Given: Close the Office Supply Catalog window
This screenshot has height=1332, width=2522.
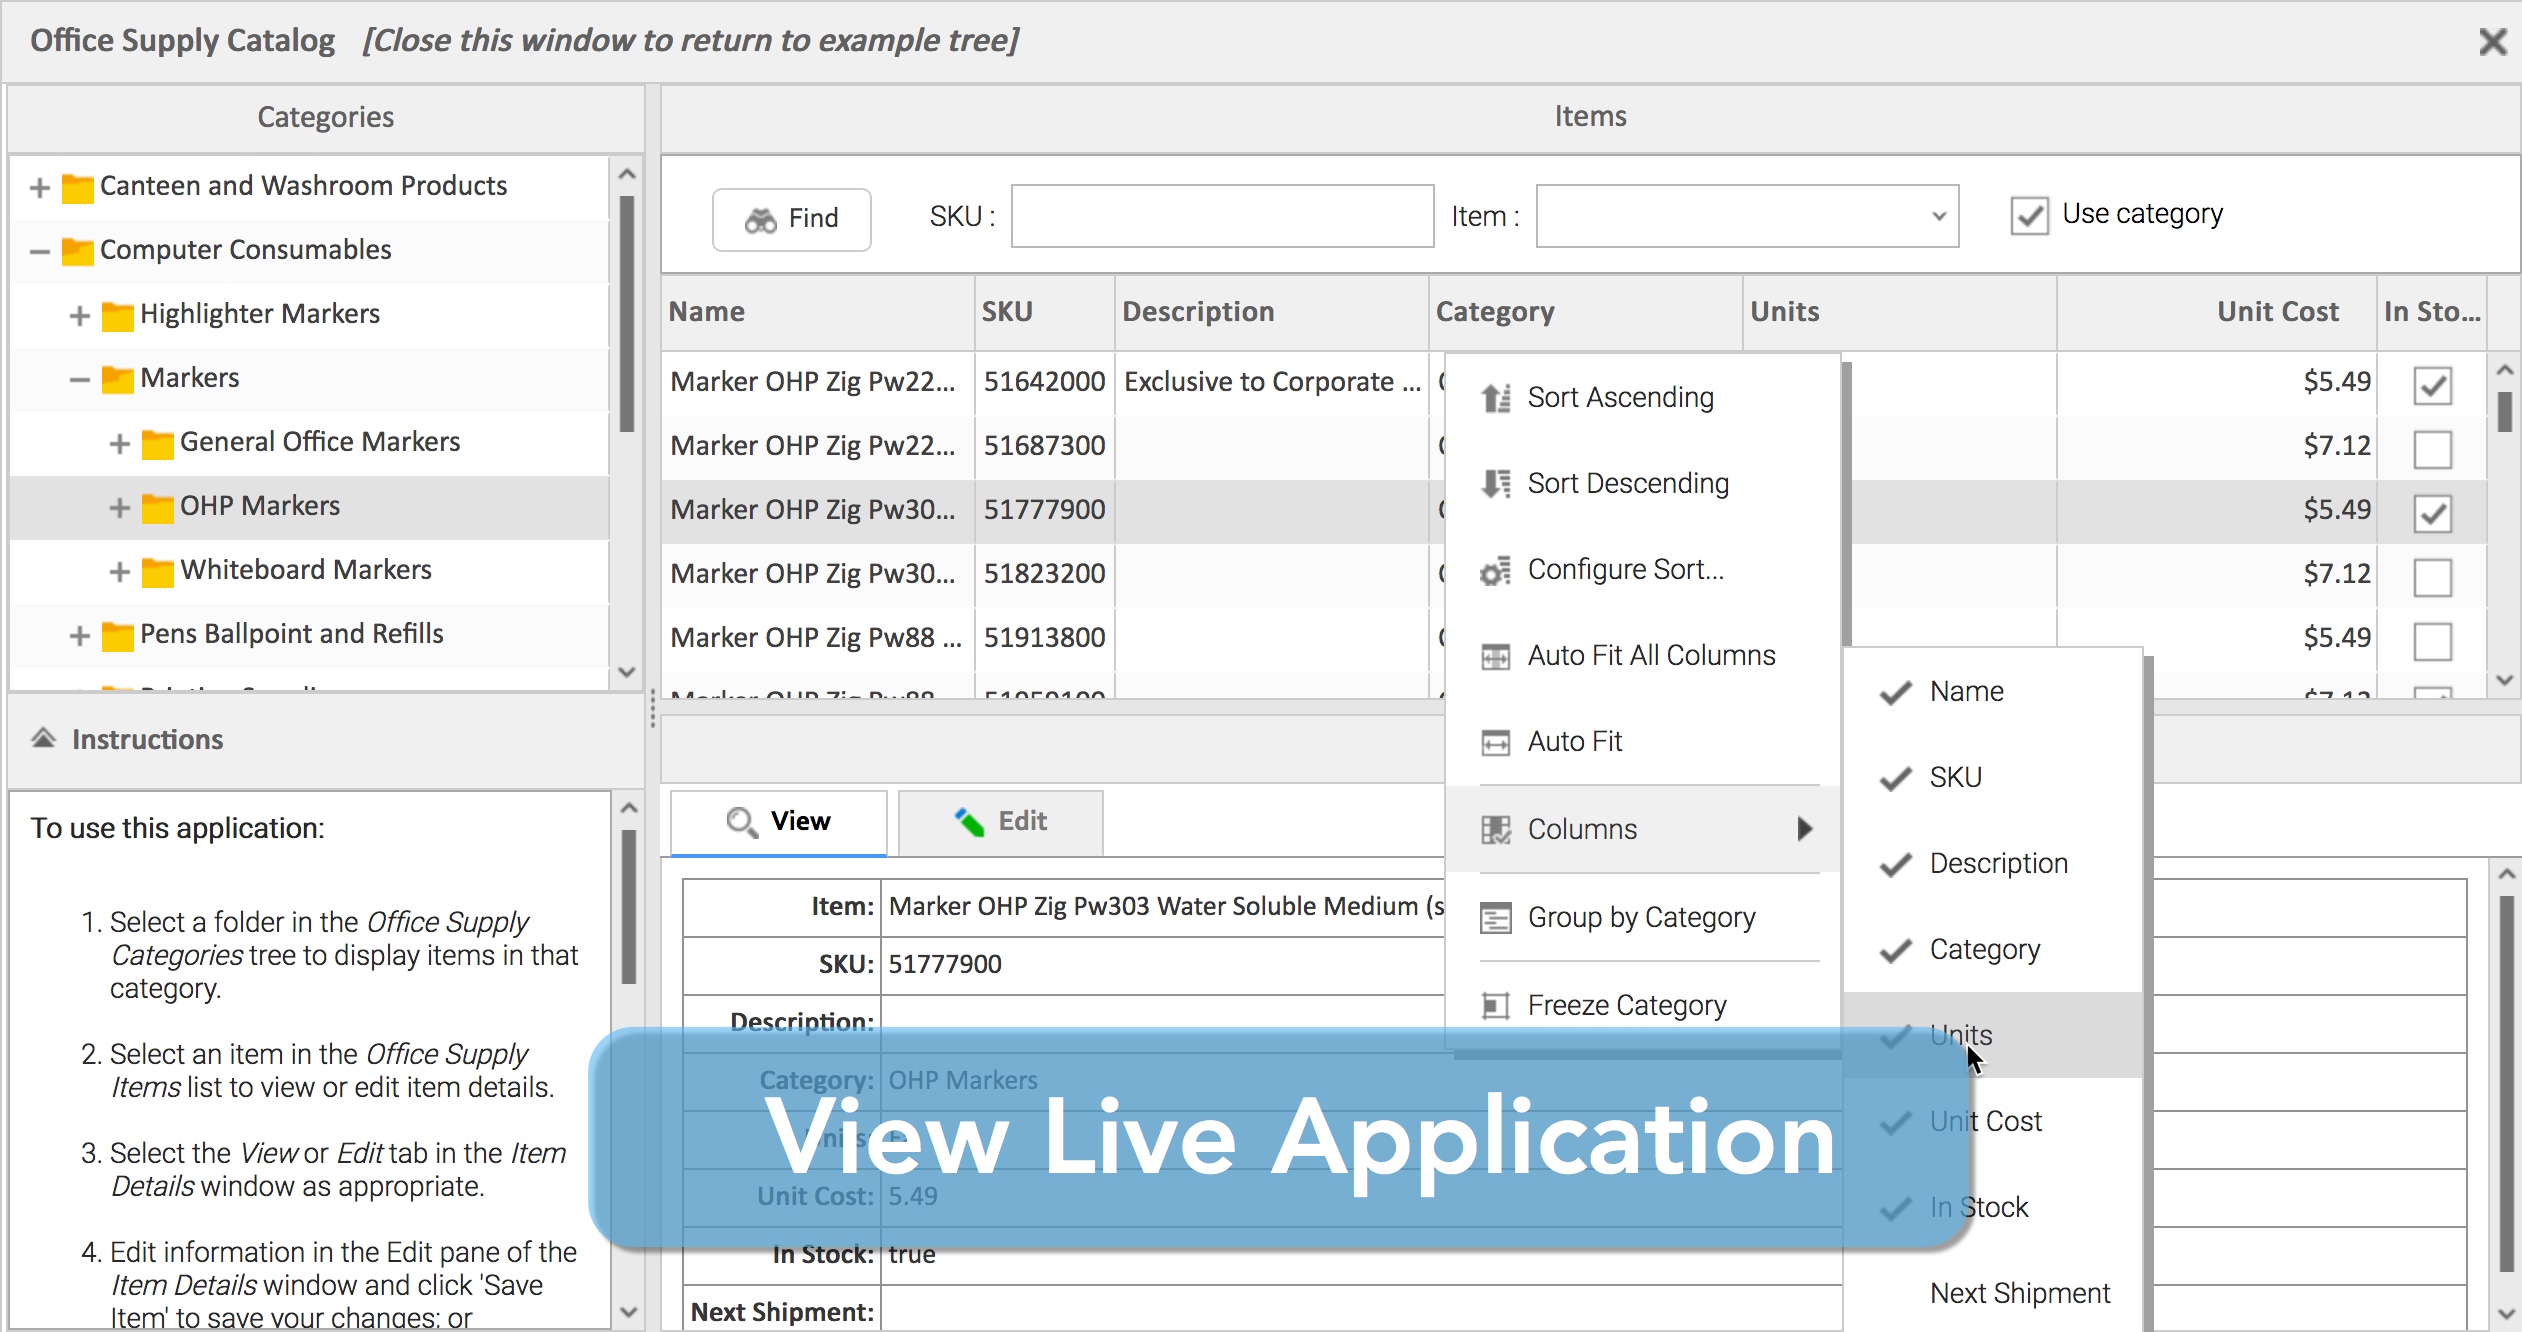Looking at the screenshot, I should click(x=2493, y=41).
